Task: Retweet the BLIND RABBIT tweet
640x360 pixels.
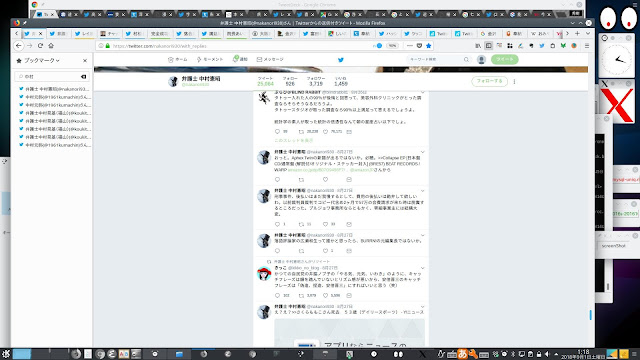Action: (301, 132)
